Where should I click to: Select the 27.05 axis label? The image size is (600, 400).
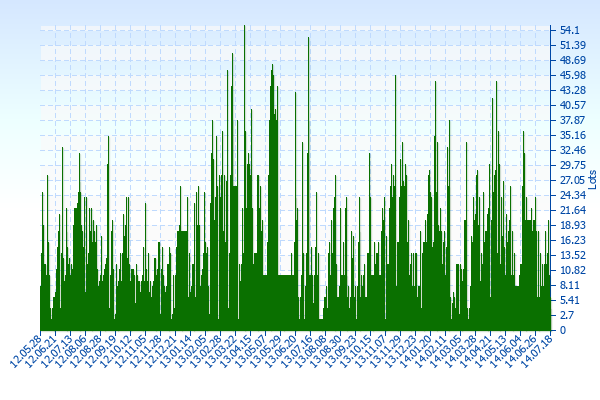(573, 180)
